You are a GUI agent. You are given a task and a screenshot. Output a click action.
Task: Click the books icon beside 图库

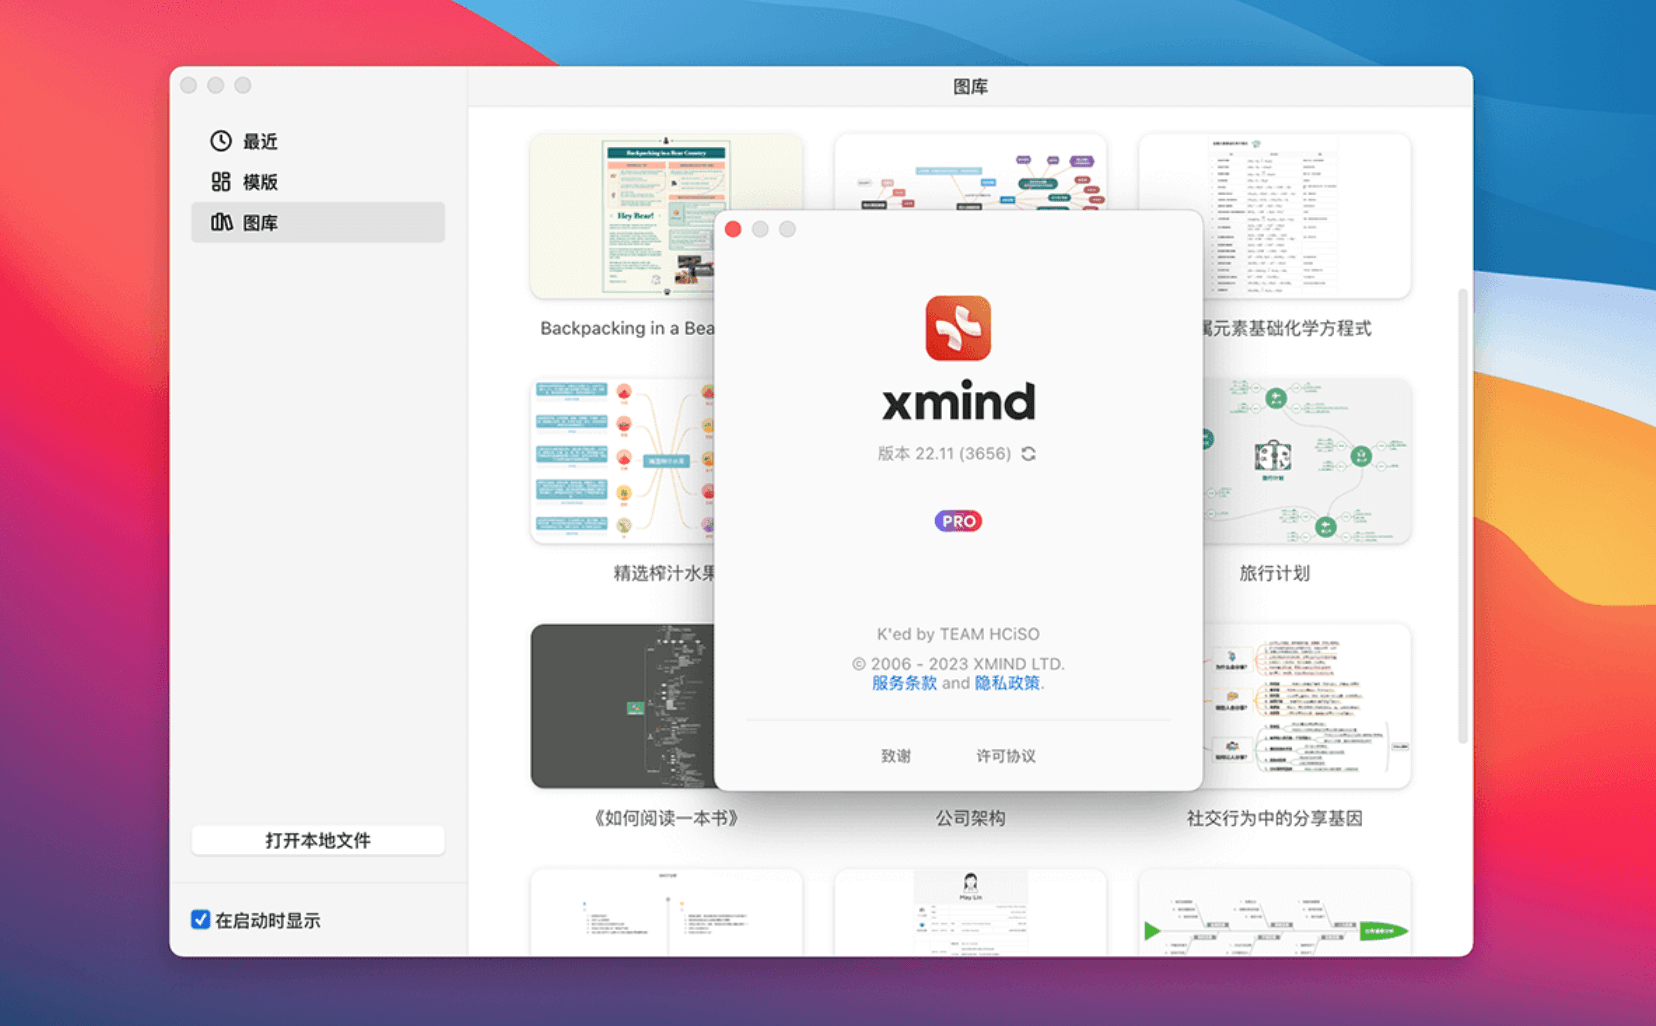click(221, 222)
